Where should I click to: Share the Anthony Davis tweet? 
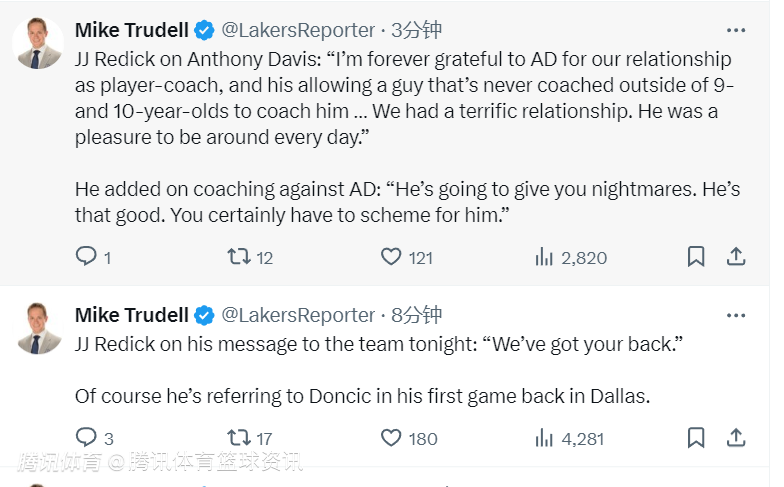pos(736,257)
